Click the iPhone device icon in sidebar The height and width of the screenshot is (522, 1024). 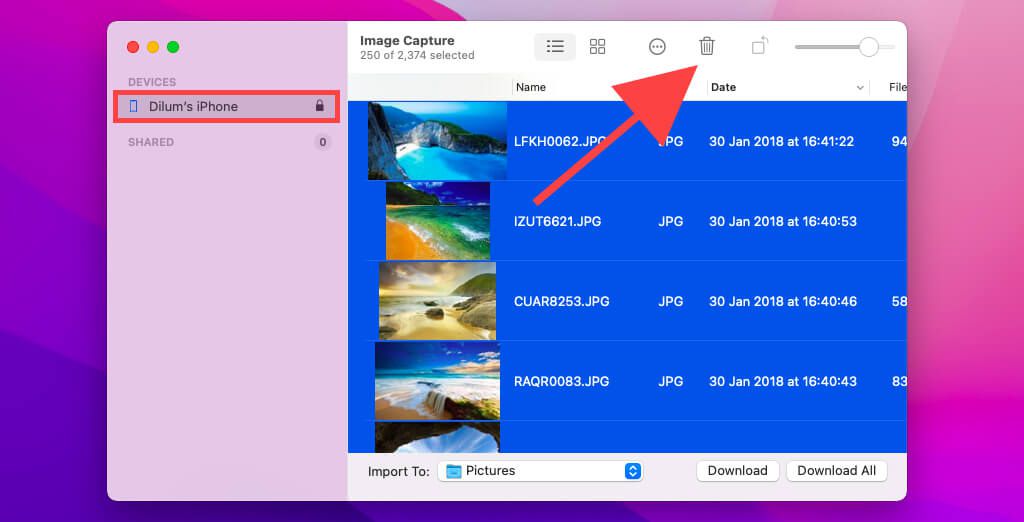tap(134, 106)
